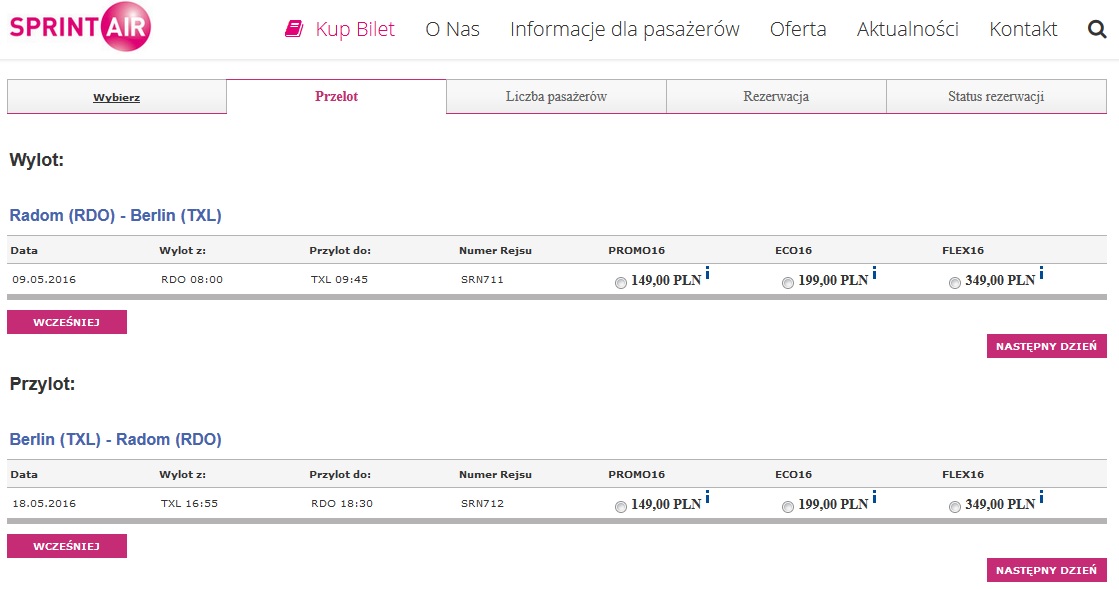Select the Przelot step tab

pyautogui.click(x=336, y=96)
